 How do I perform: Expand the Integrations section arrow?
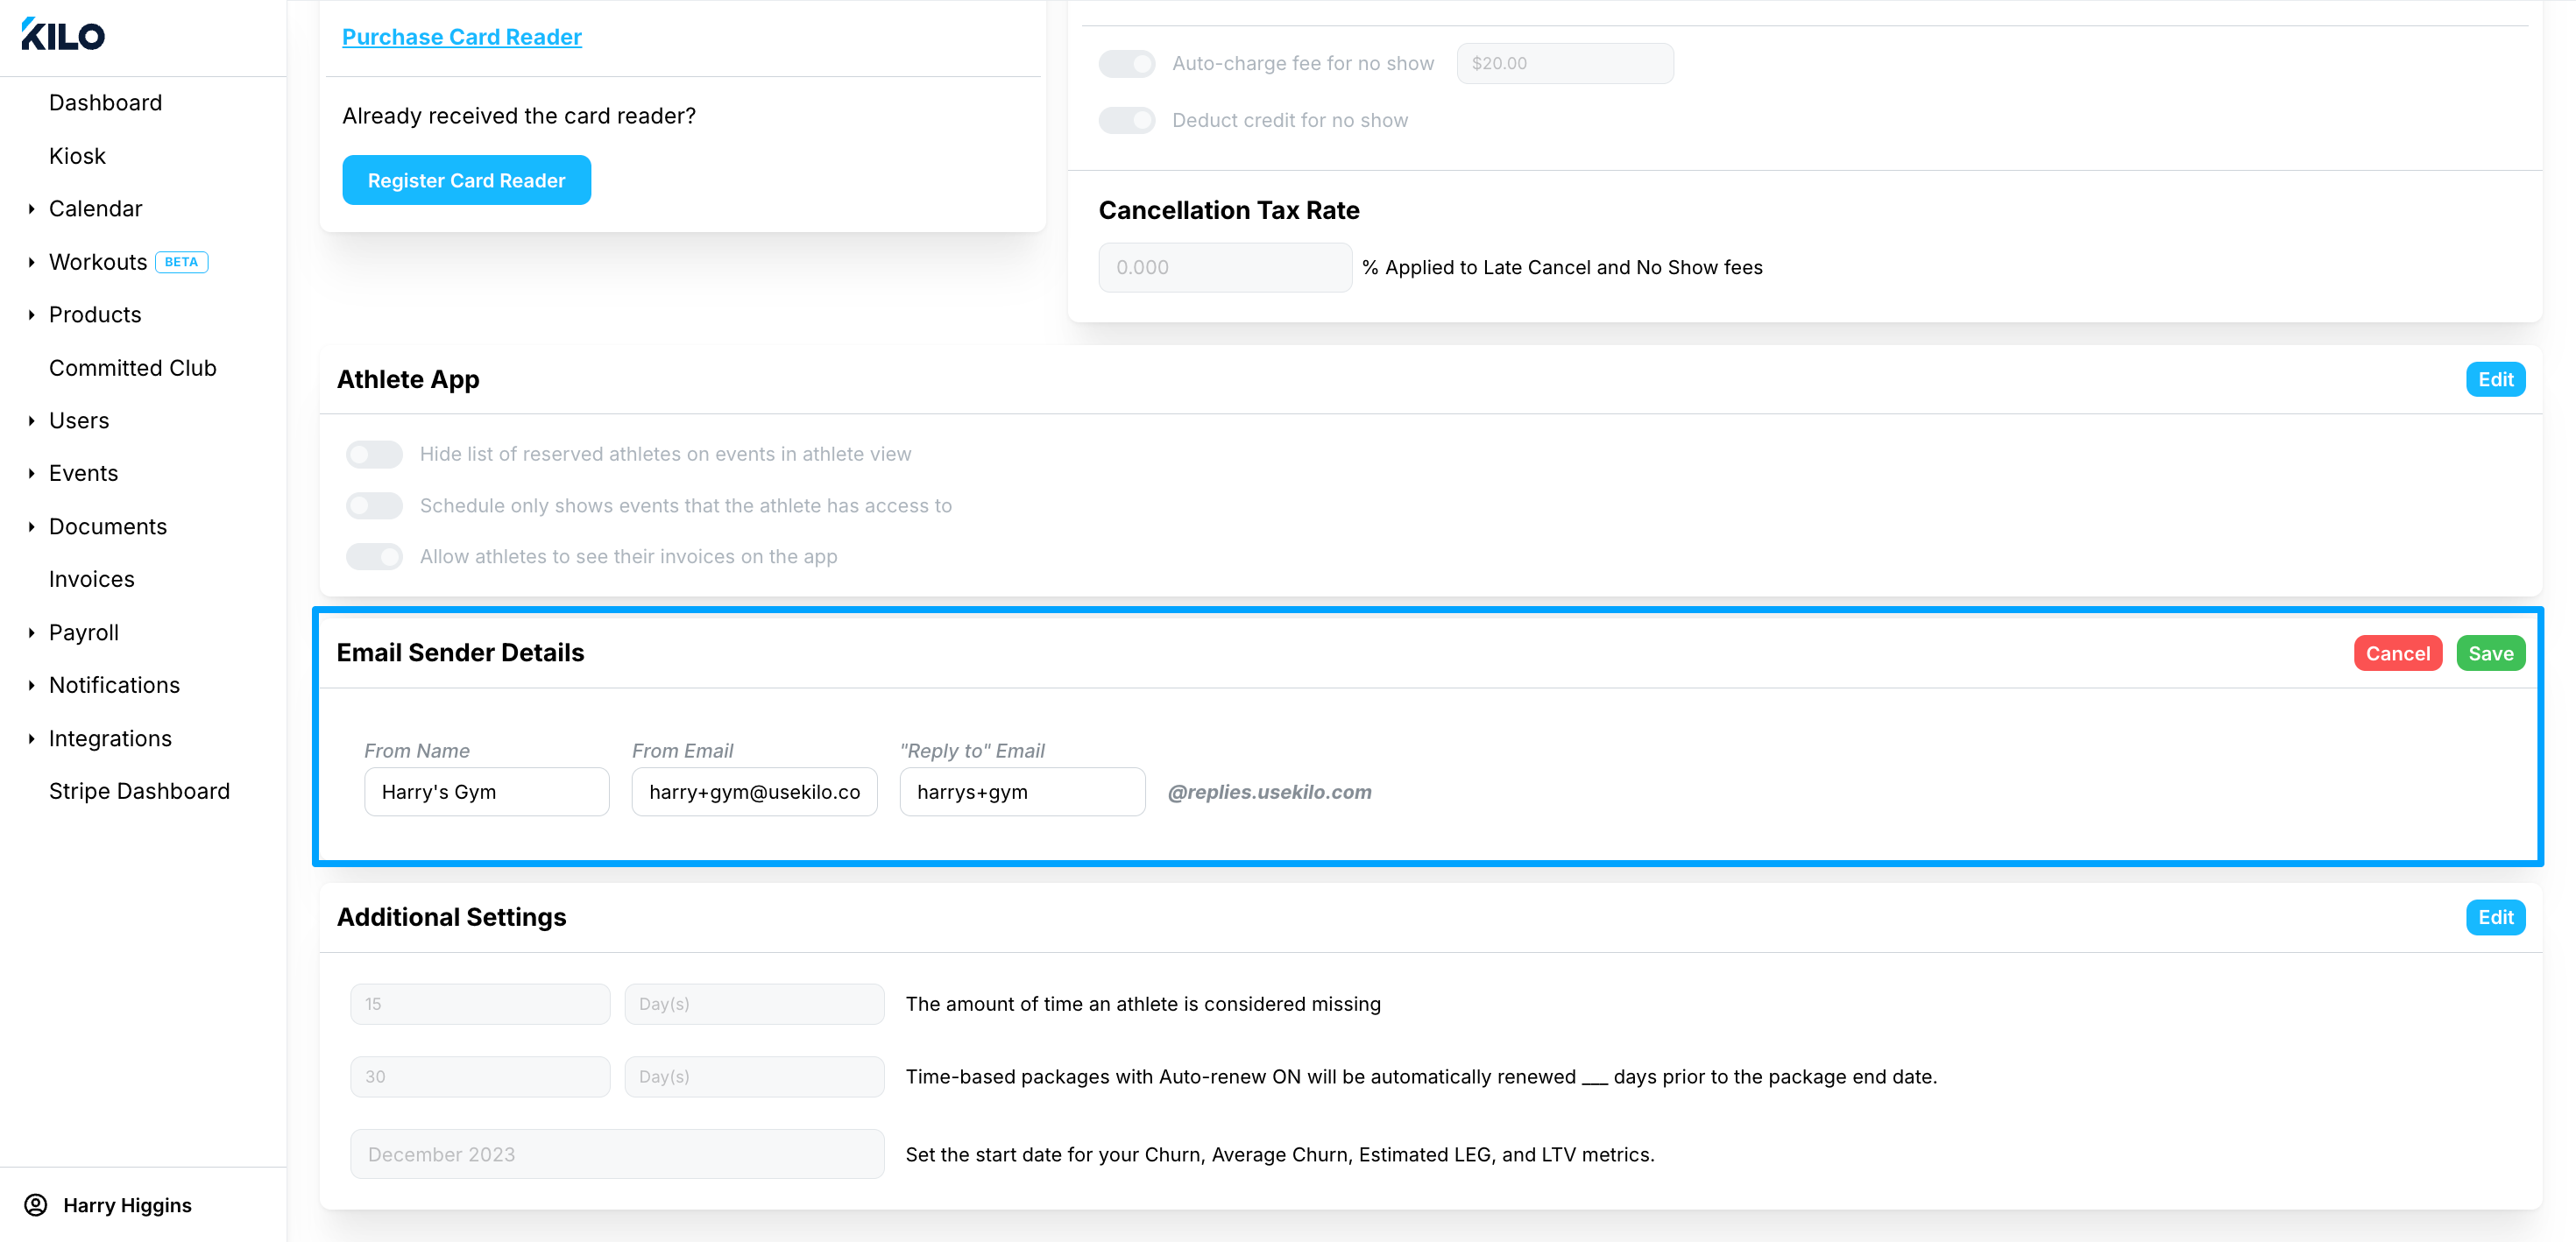point(32,739)
